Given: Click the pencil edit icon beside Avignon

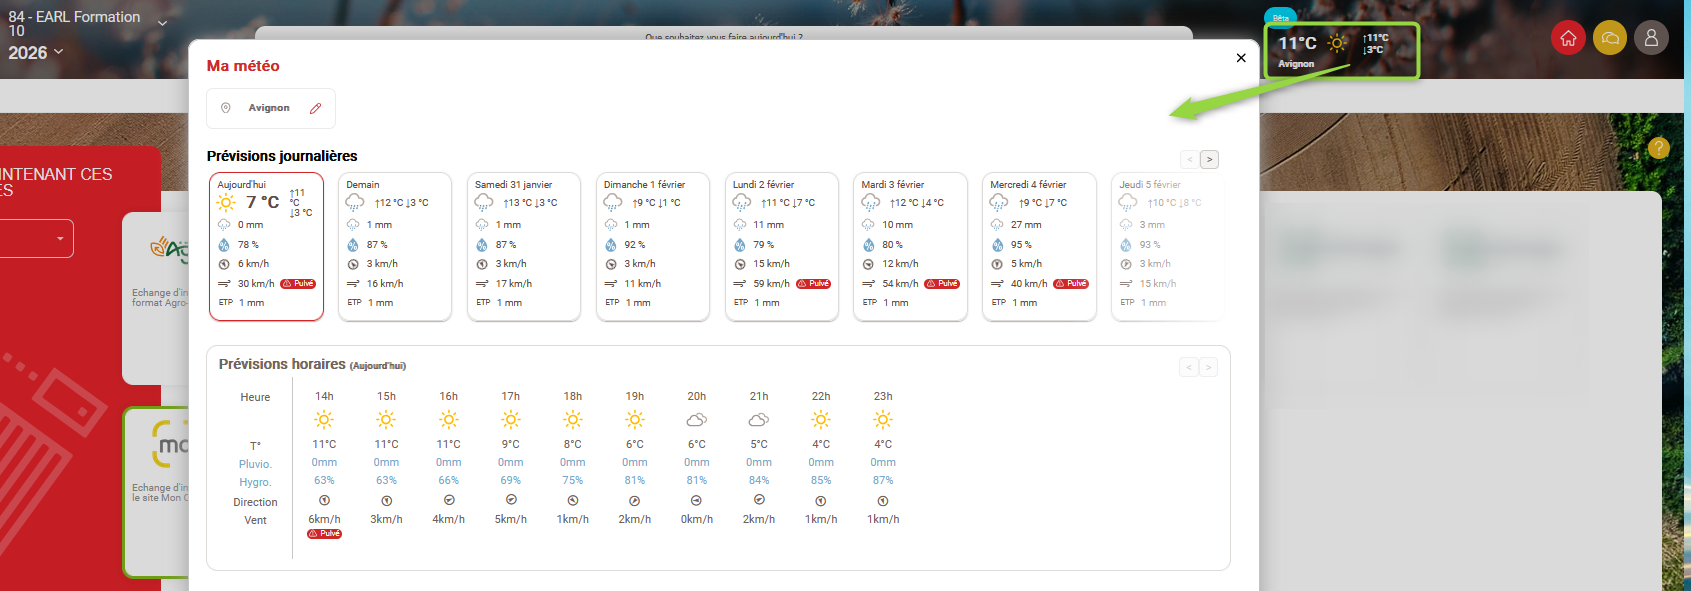Looking at the screenshot, I should pos(315,108).
